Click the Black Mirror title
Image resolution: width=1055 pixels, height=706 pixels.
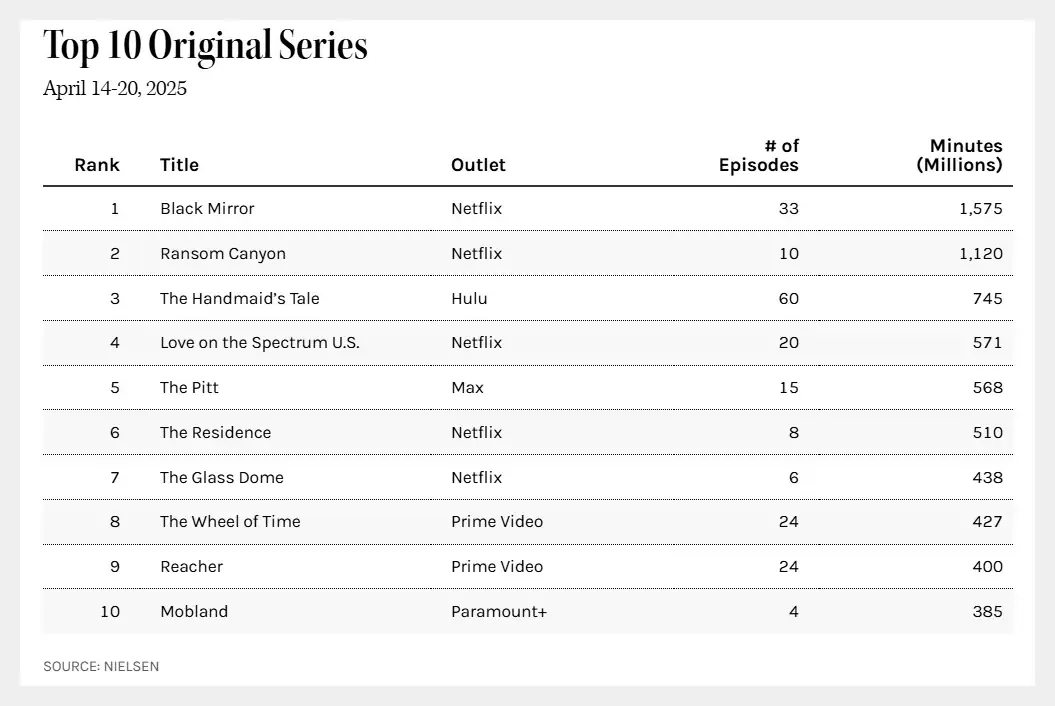click(x=207, y=209)
